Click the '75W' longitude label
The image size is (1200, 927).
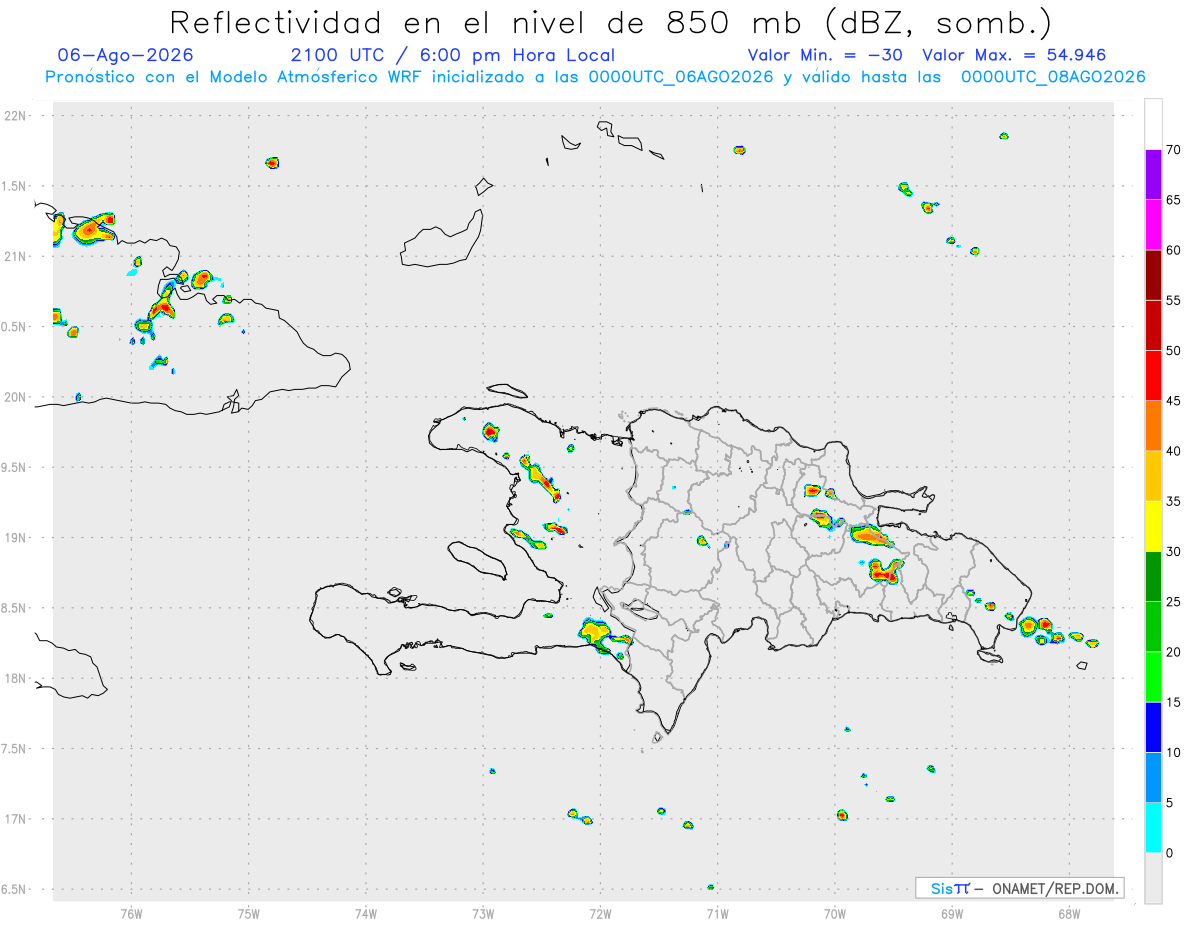click(249, 913)
